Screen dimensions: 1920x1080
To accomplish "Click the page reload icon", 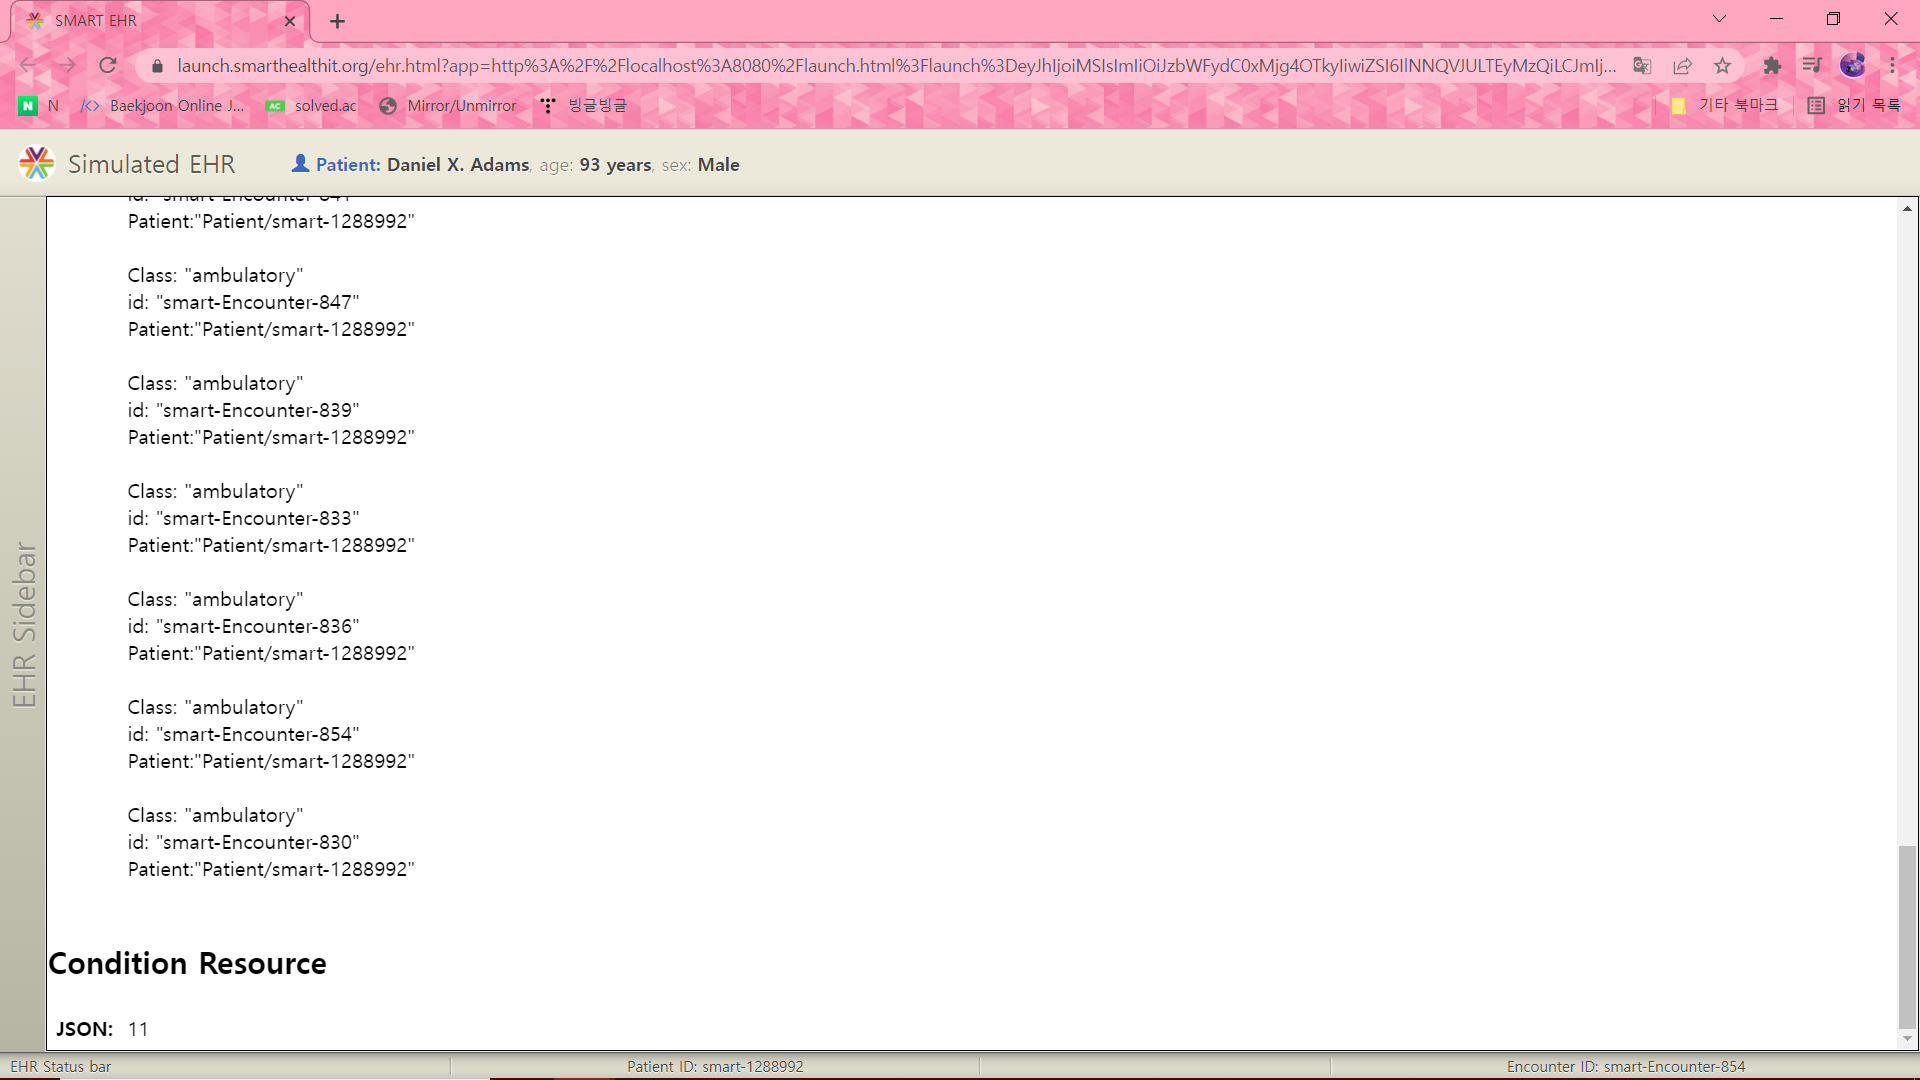I will pos(108,66).
